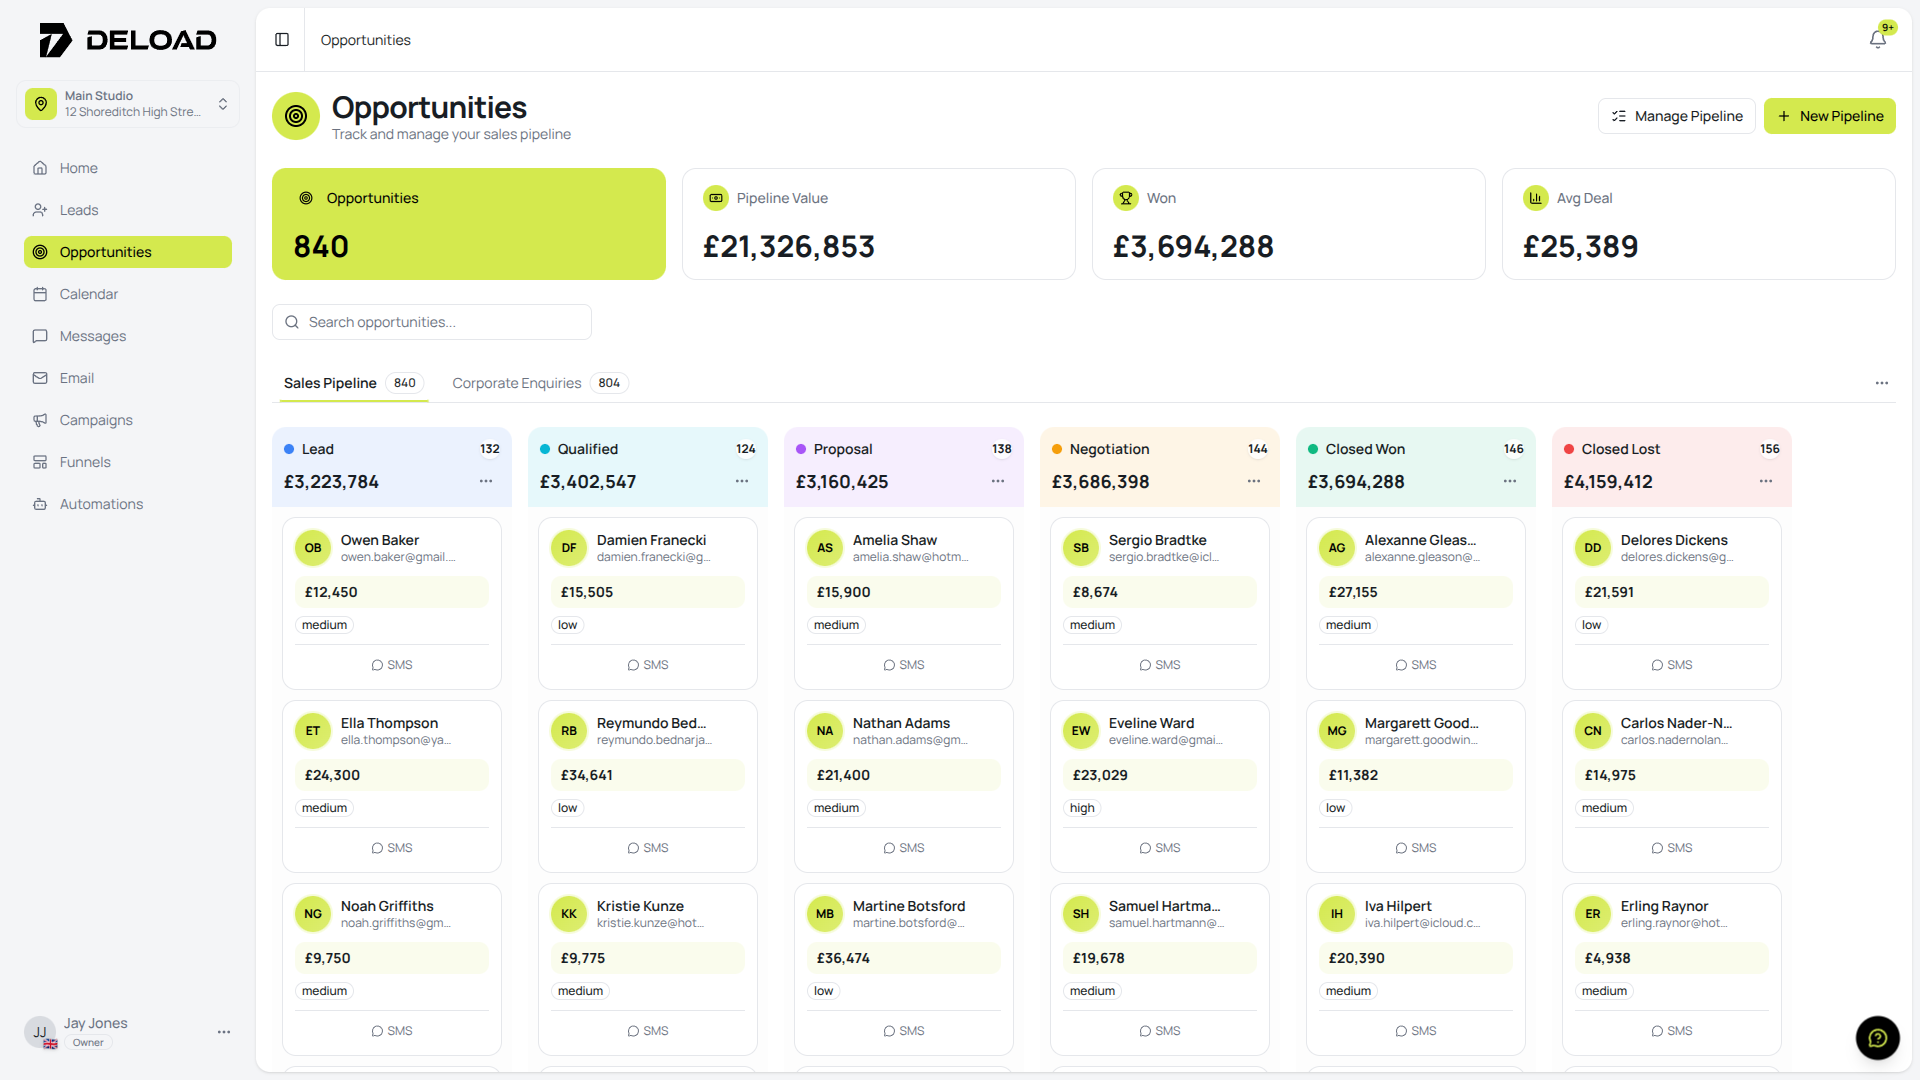Expand the Main Studio location selector
This screenshot has width=1920, height=1080.
pos(128,104)
